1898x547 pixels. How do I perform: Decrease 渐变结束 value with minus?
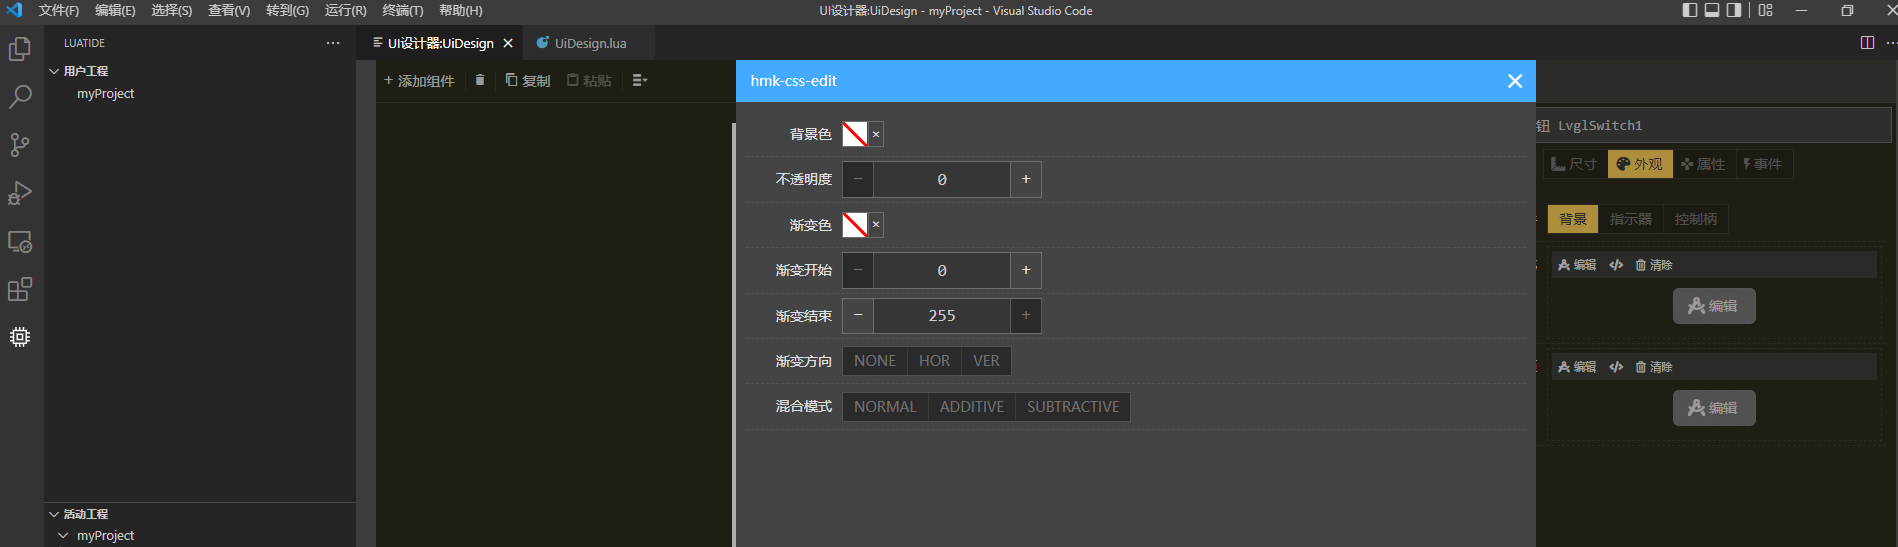[858, 316]
